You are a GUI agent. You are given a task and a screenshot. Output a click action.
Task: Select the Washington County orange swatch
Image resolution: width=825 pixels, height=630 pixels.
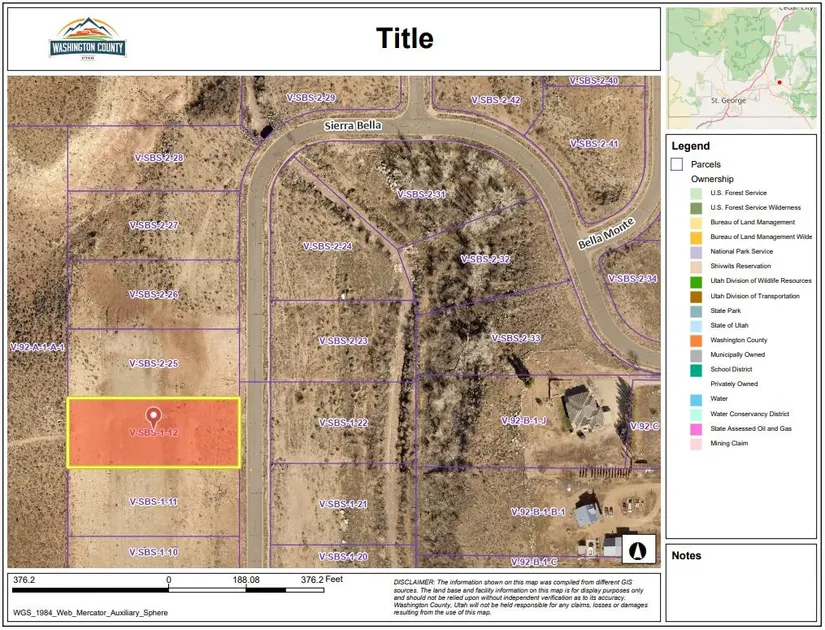(695, 340)
